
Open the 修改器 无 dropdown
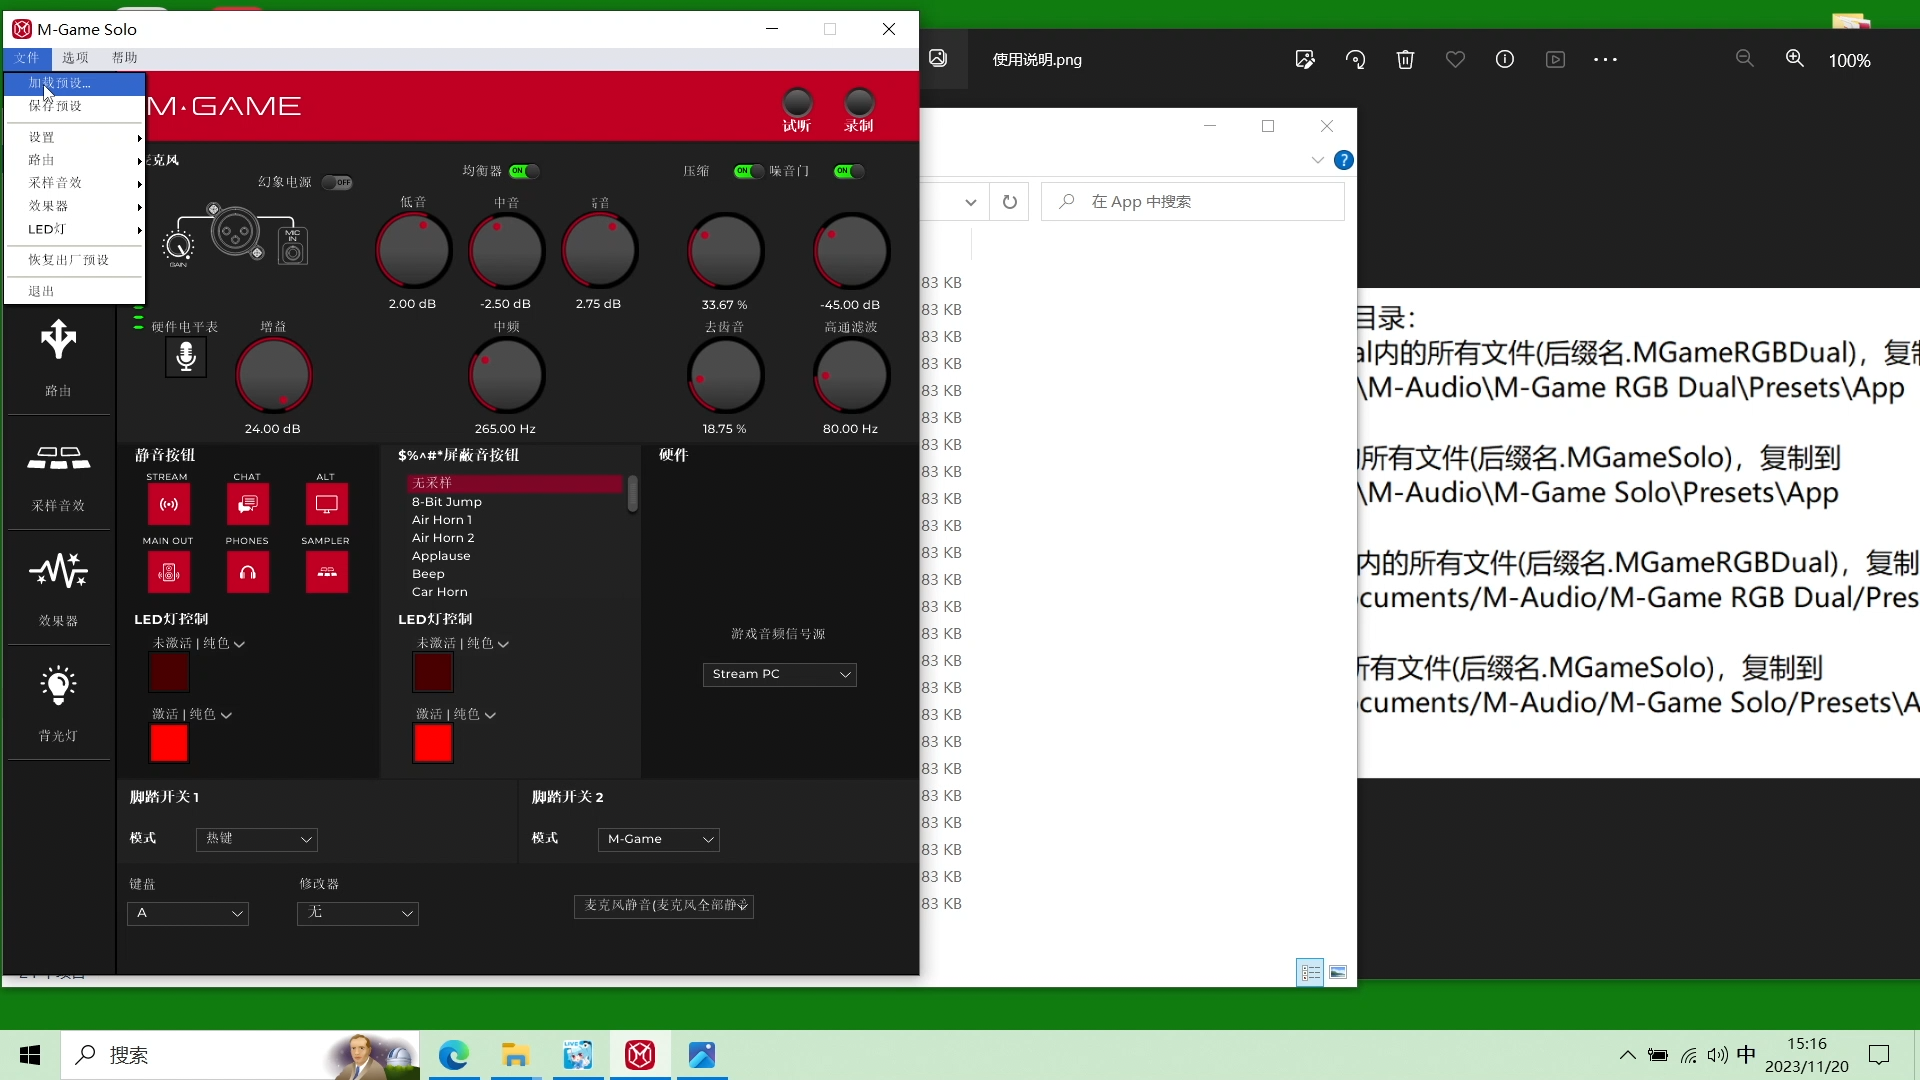tap(358, 913)
